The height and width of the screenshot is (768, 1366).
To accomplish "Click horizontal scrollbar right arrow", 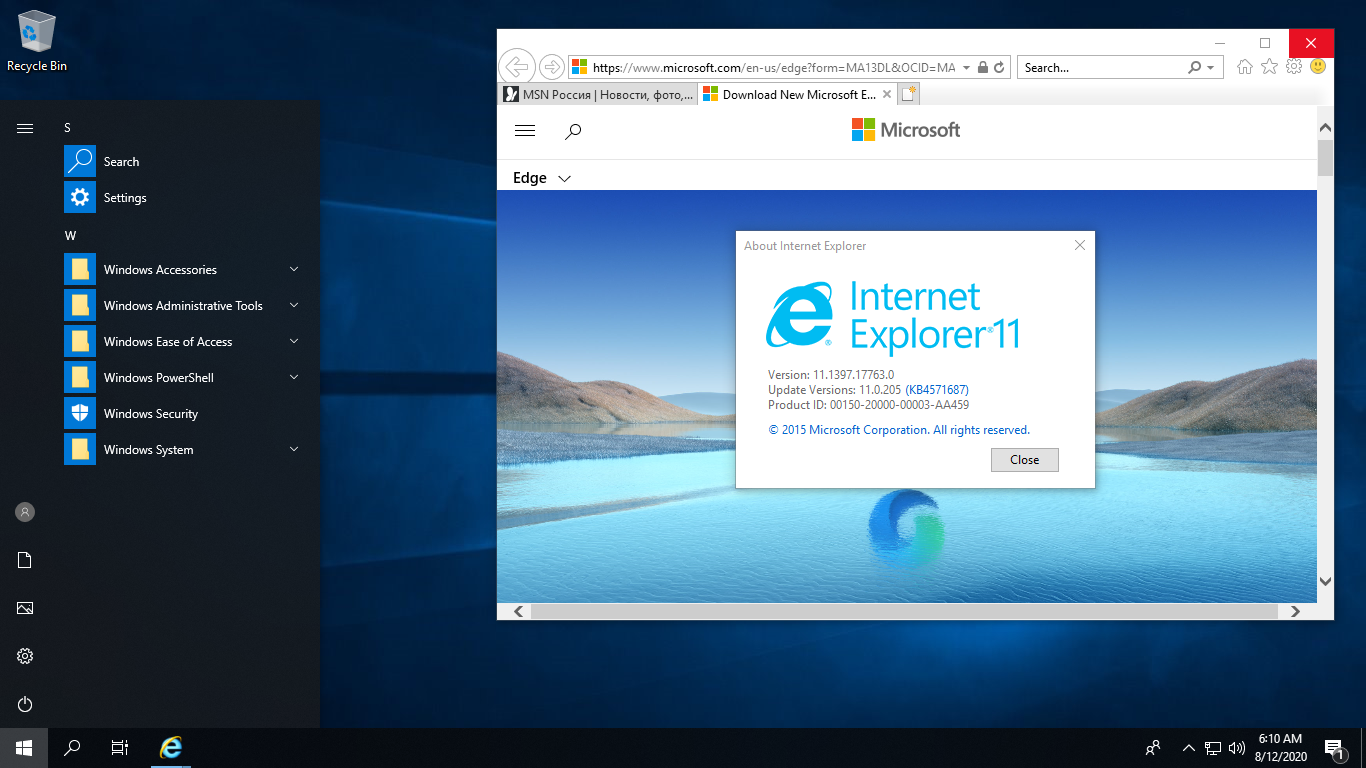I will [1296, 611].
